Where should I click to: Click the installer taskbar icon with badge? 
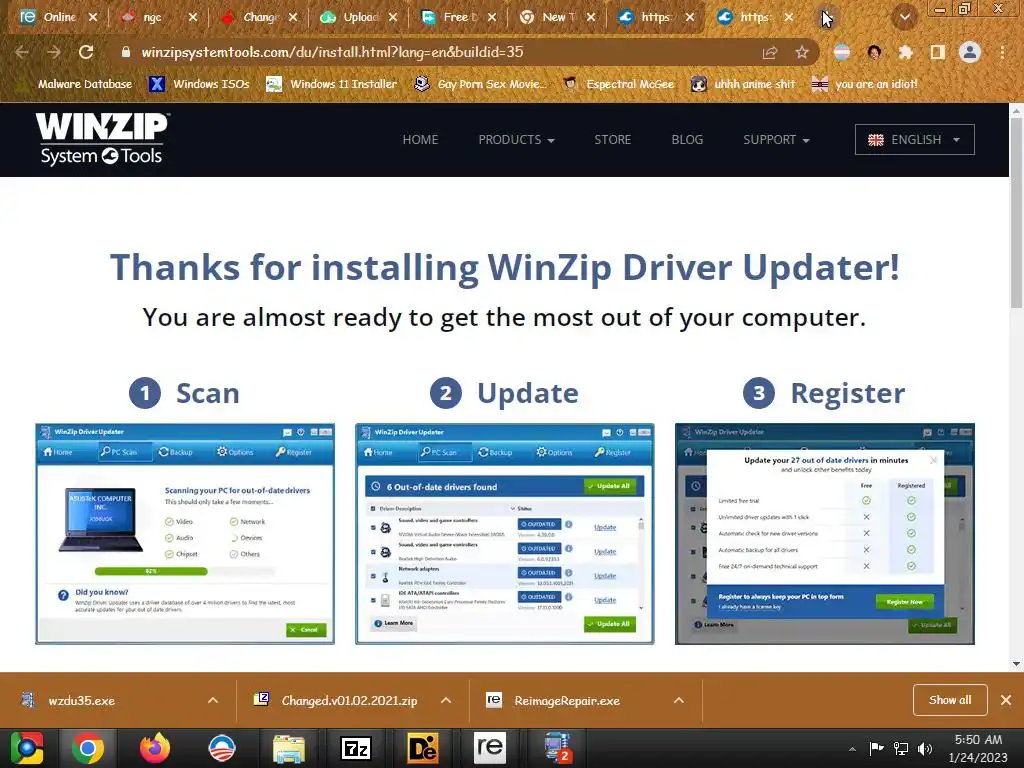(x=556, y=748)
